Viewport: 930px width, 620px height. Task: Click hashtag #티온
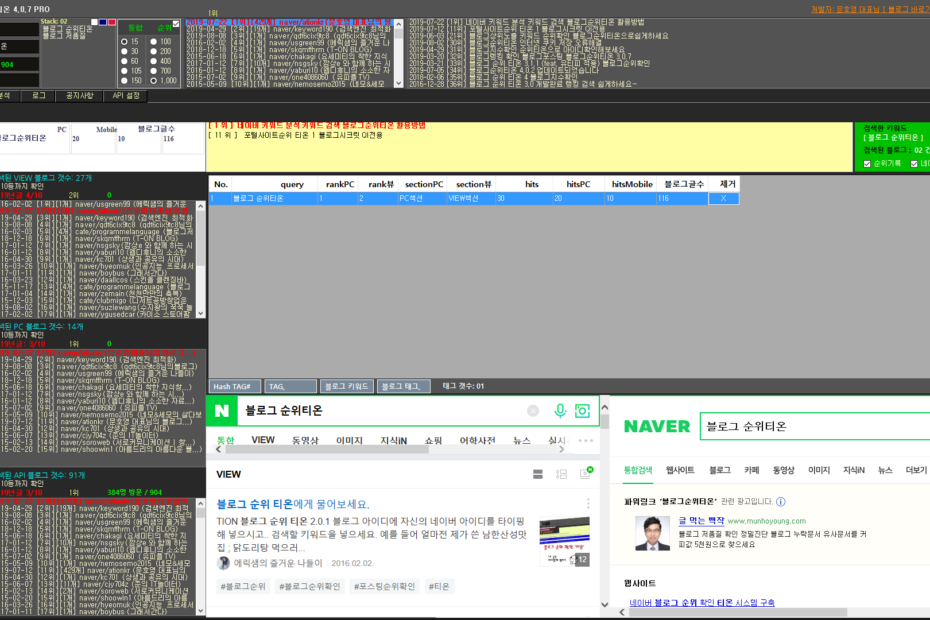tap(439, 586)
